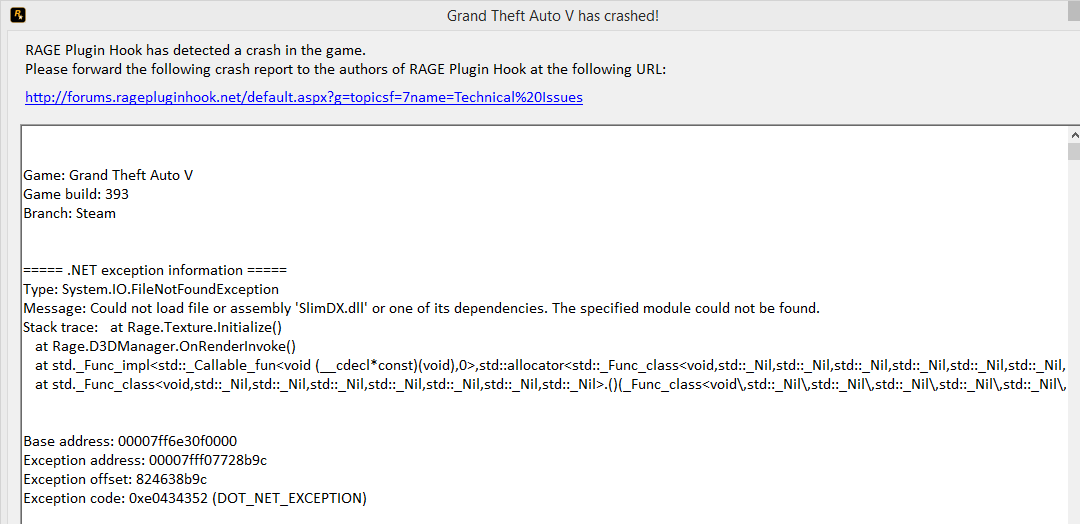Click the scrollbar up arrow in crash report

coord(1073,134)
